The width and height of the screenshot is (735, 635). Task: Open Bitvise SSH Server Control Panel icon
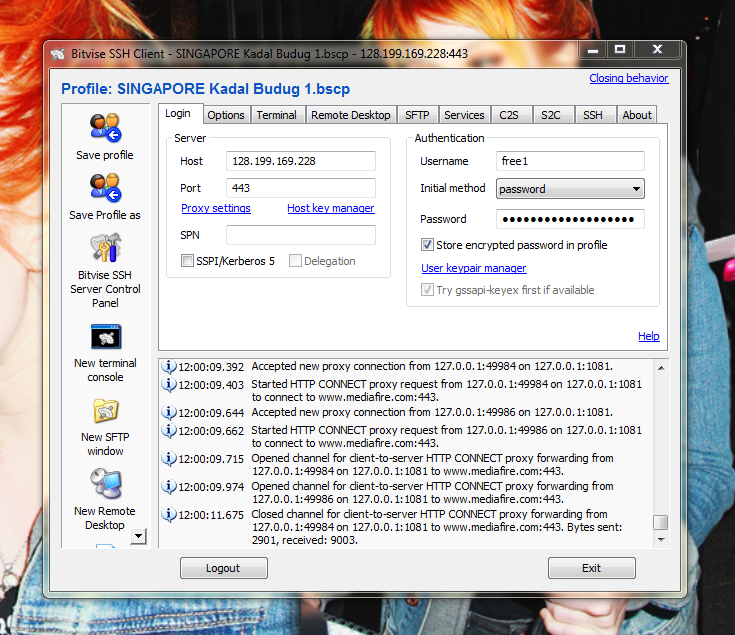tap(106, 248)
